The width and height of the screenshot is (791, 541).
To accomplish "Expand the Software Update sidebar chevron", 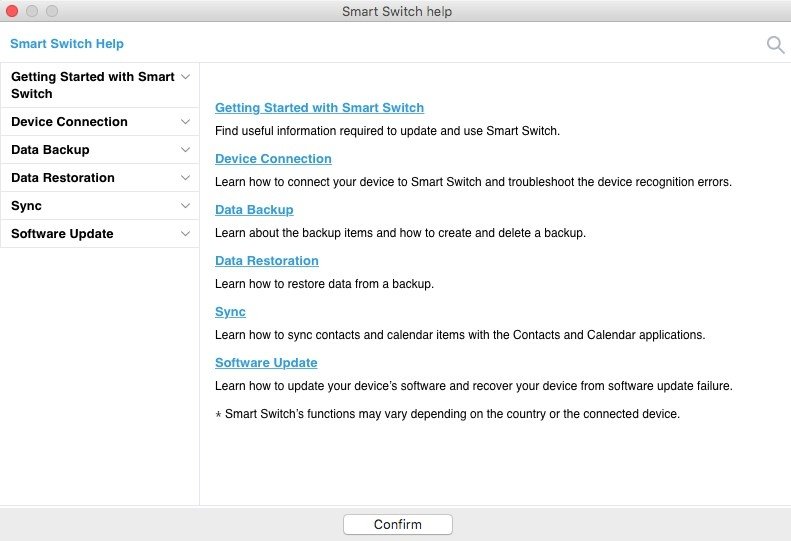I will click(x=185, y=234).
